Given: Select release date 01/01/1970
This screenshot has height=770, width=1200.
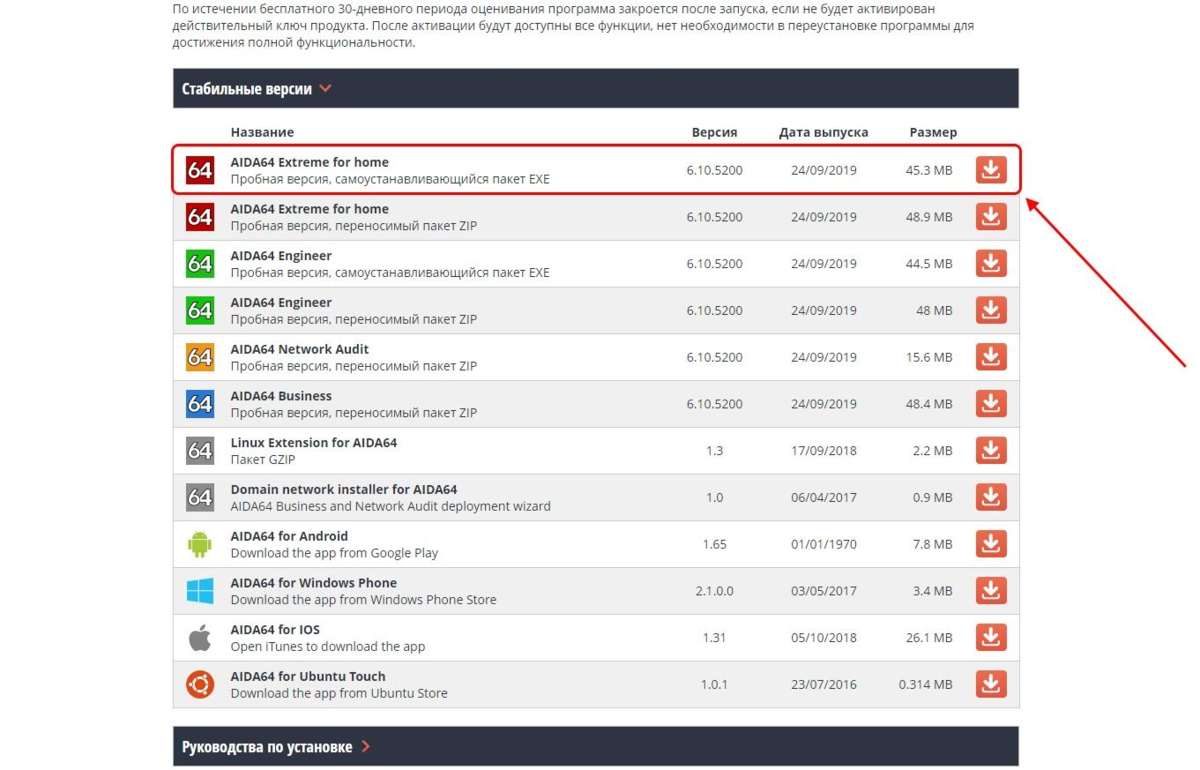Looking at the screenshot, I should point(823,544).
